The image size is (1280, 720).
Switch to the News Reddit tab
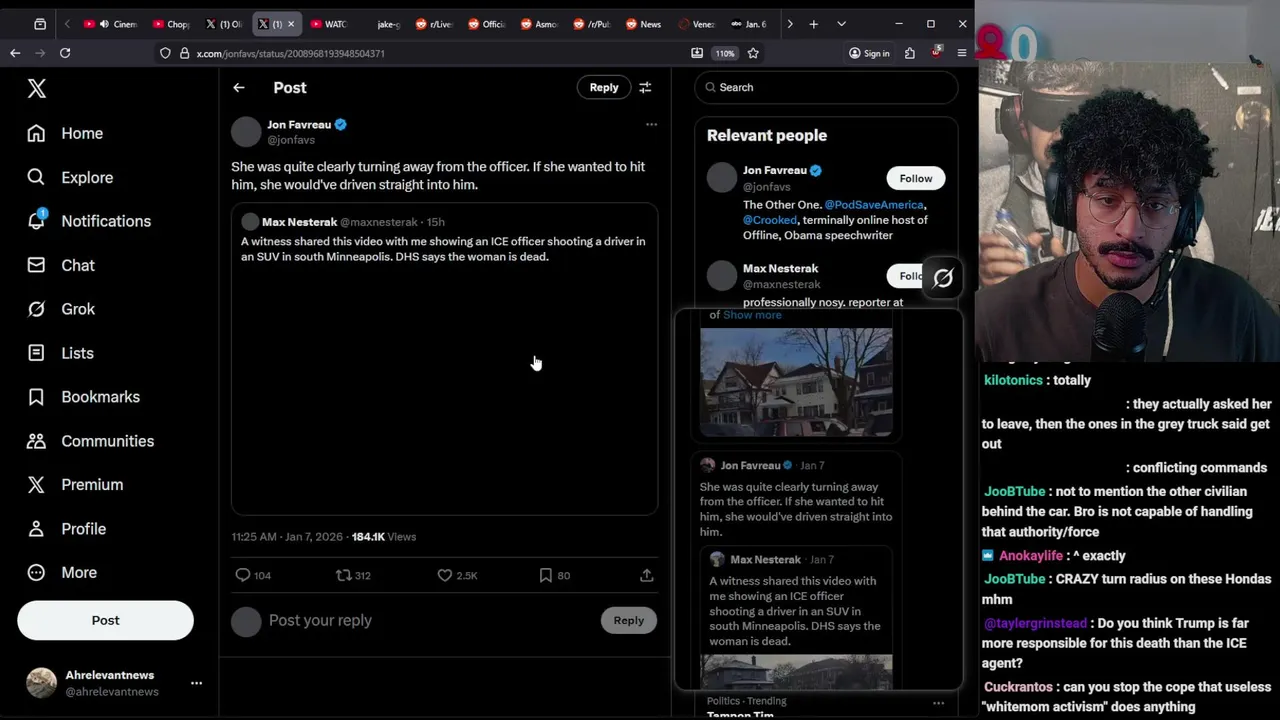(643, 24)
